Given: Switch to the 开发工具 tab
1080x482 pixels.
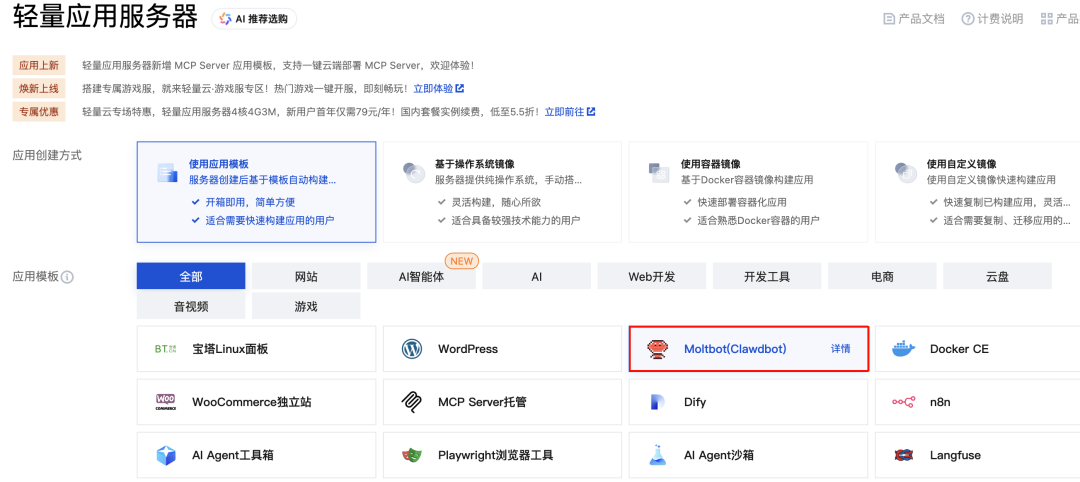Looking at the screenshot, I should [x=767, y=276].
